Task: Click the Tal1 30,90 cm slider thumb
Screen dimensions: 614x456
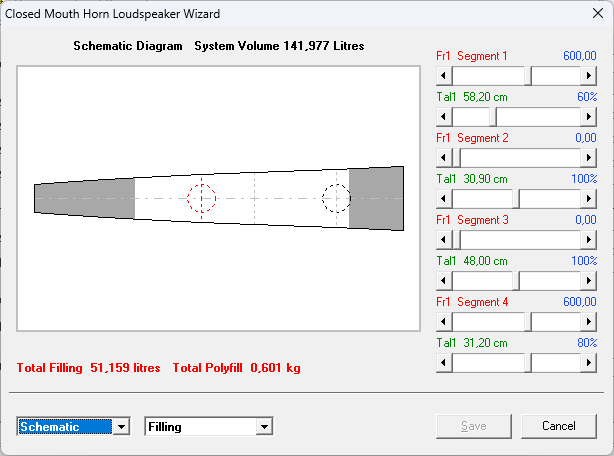Action: [516, 199]
